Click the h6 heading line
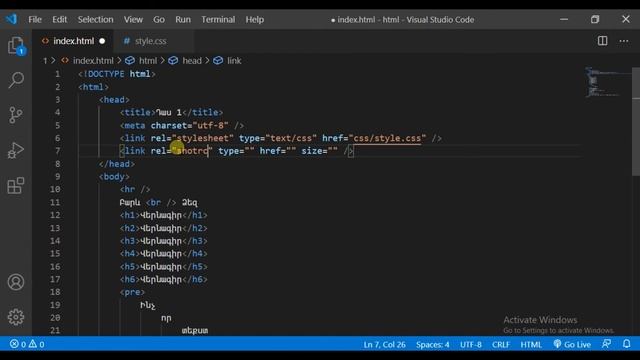 (164, 279)
